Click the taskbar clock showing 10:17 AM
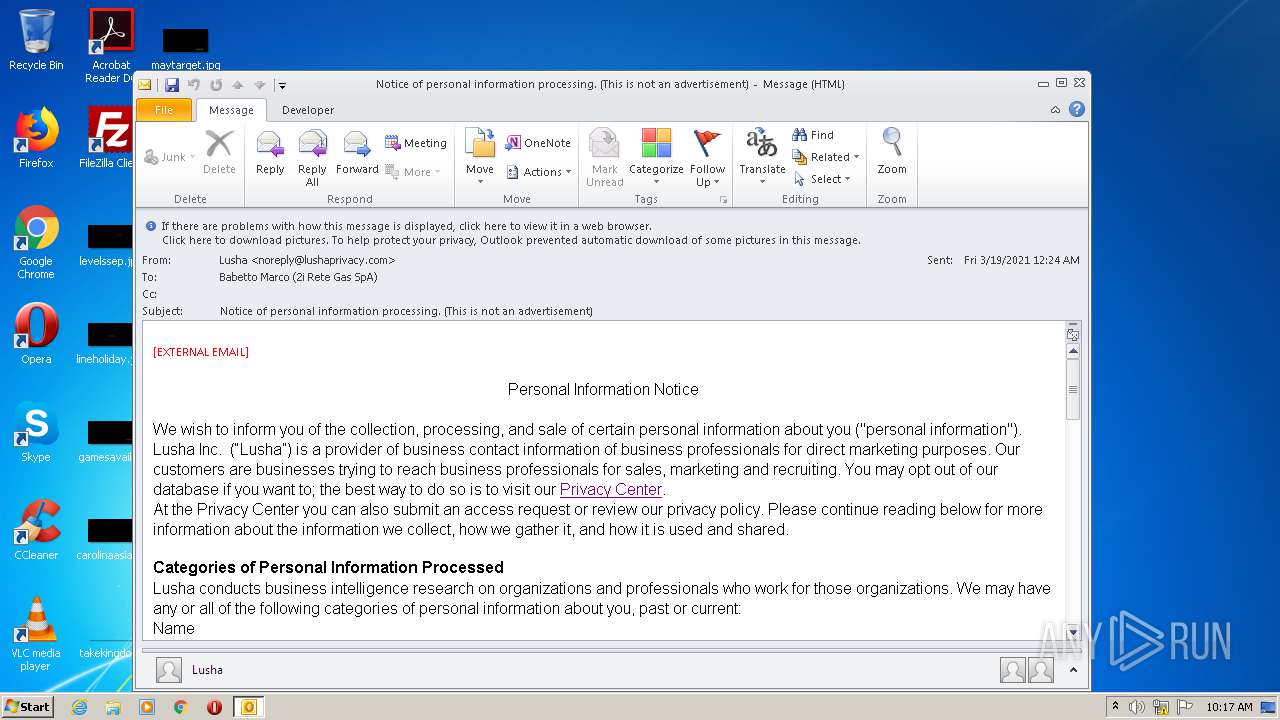This screenshot has width=1280, height=720. (1229, 707)
